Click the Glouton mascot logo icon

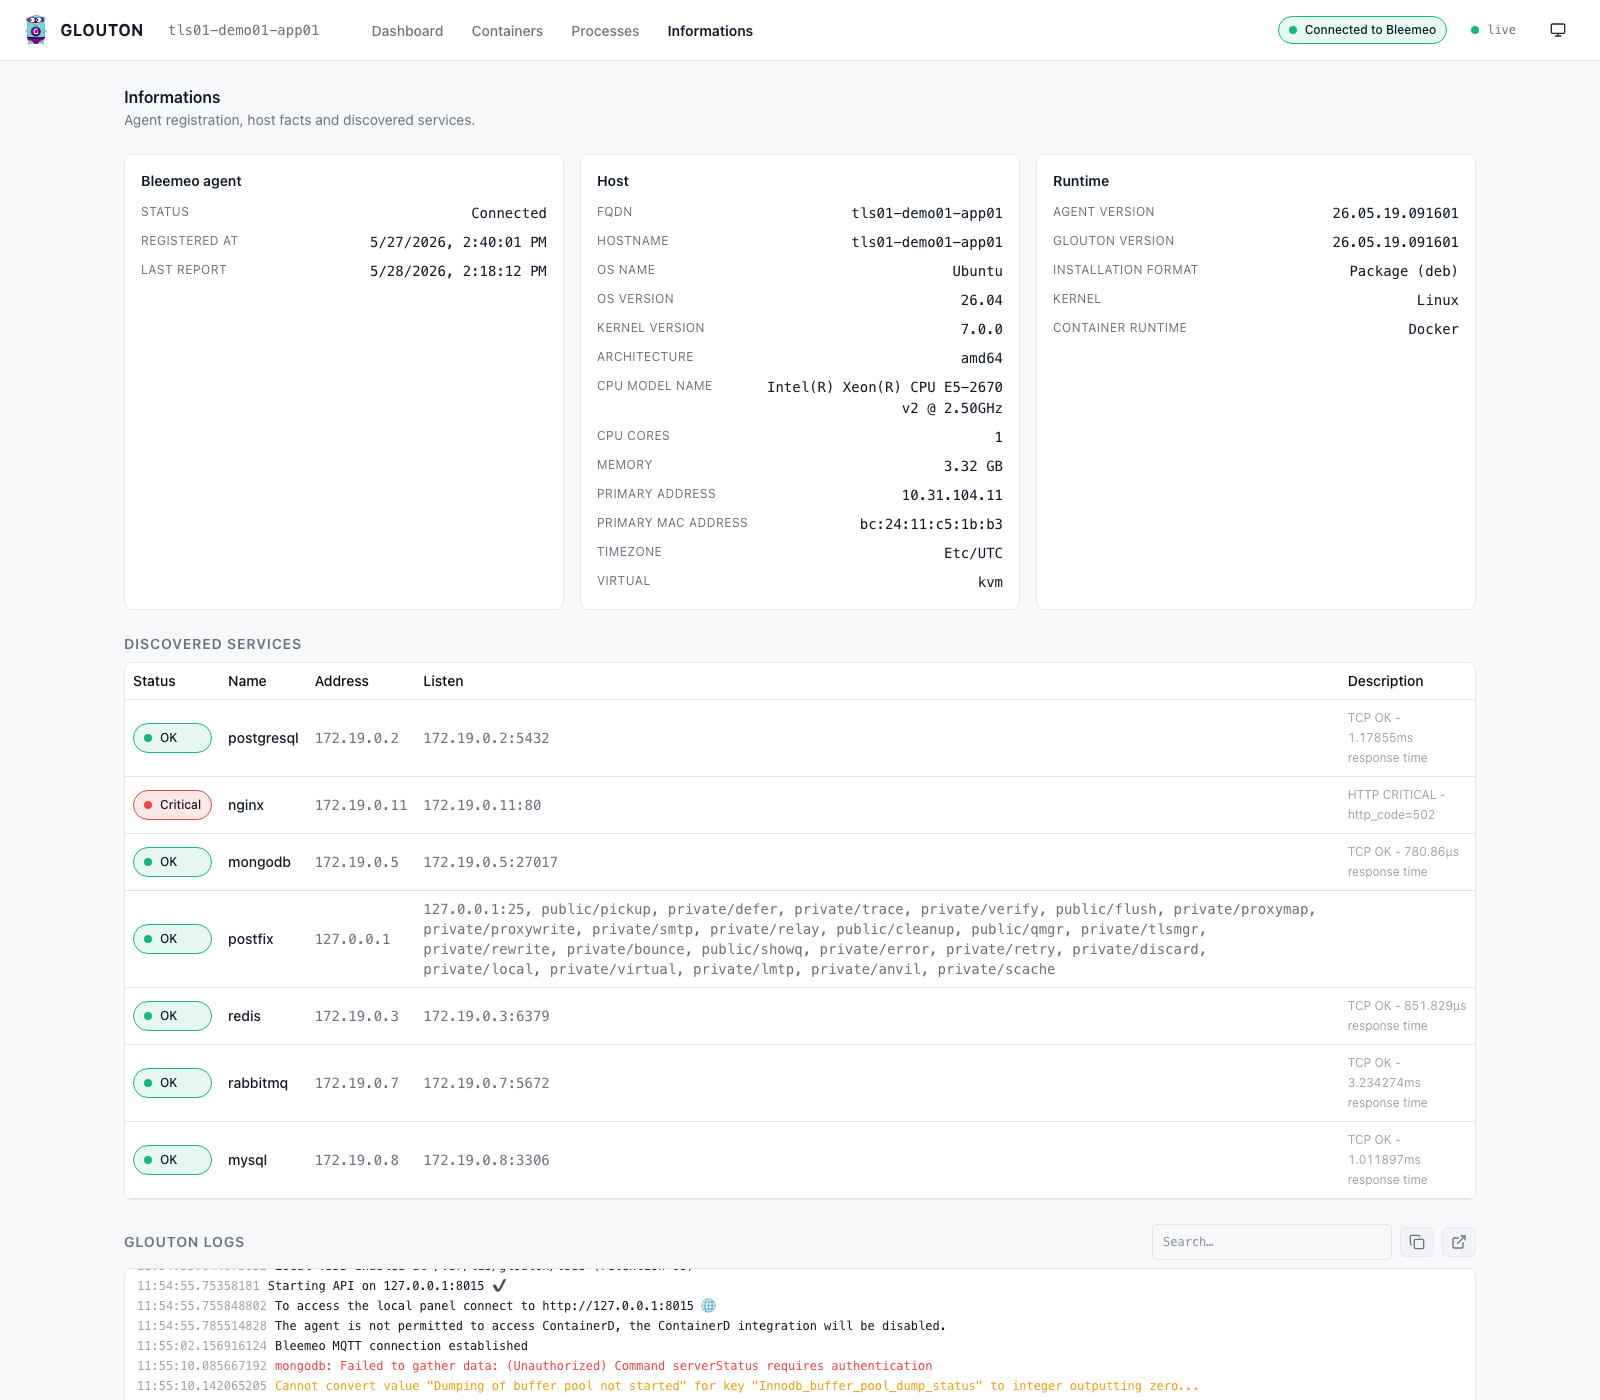point(36,30)
